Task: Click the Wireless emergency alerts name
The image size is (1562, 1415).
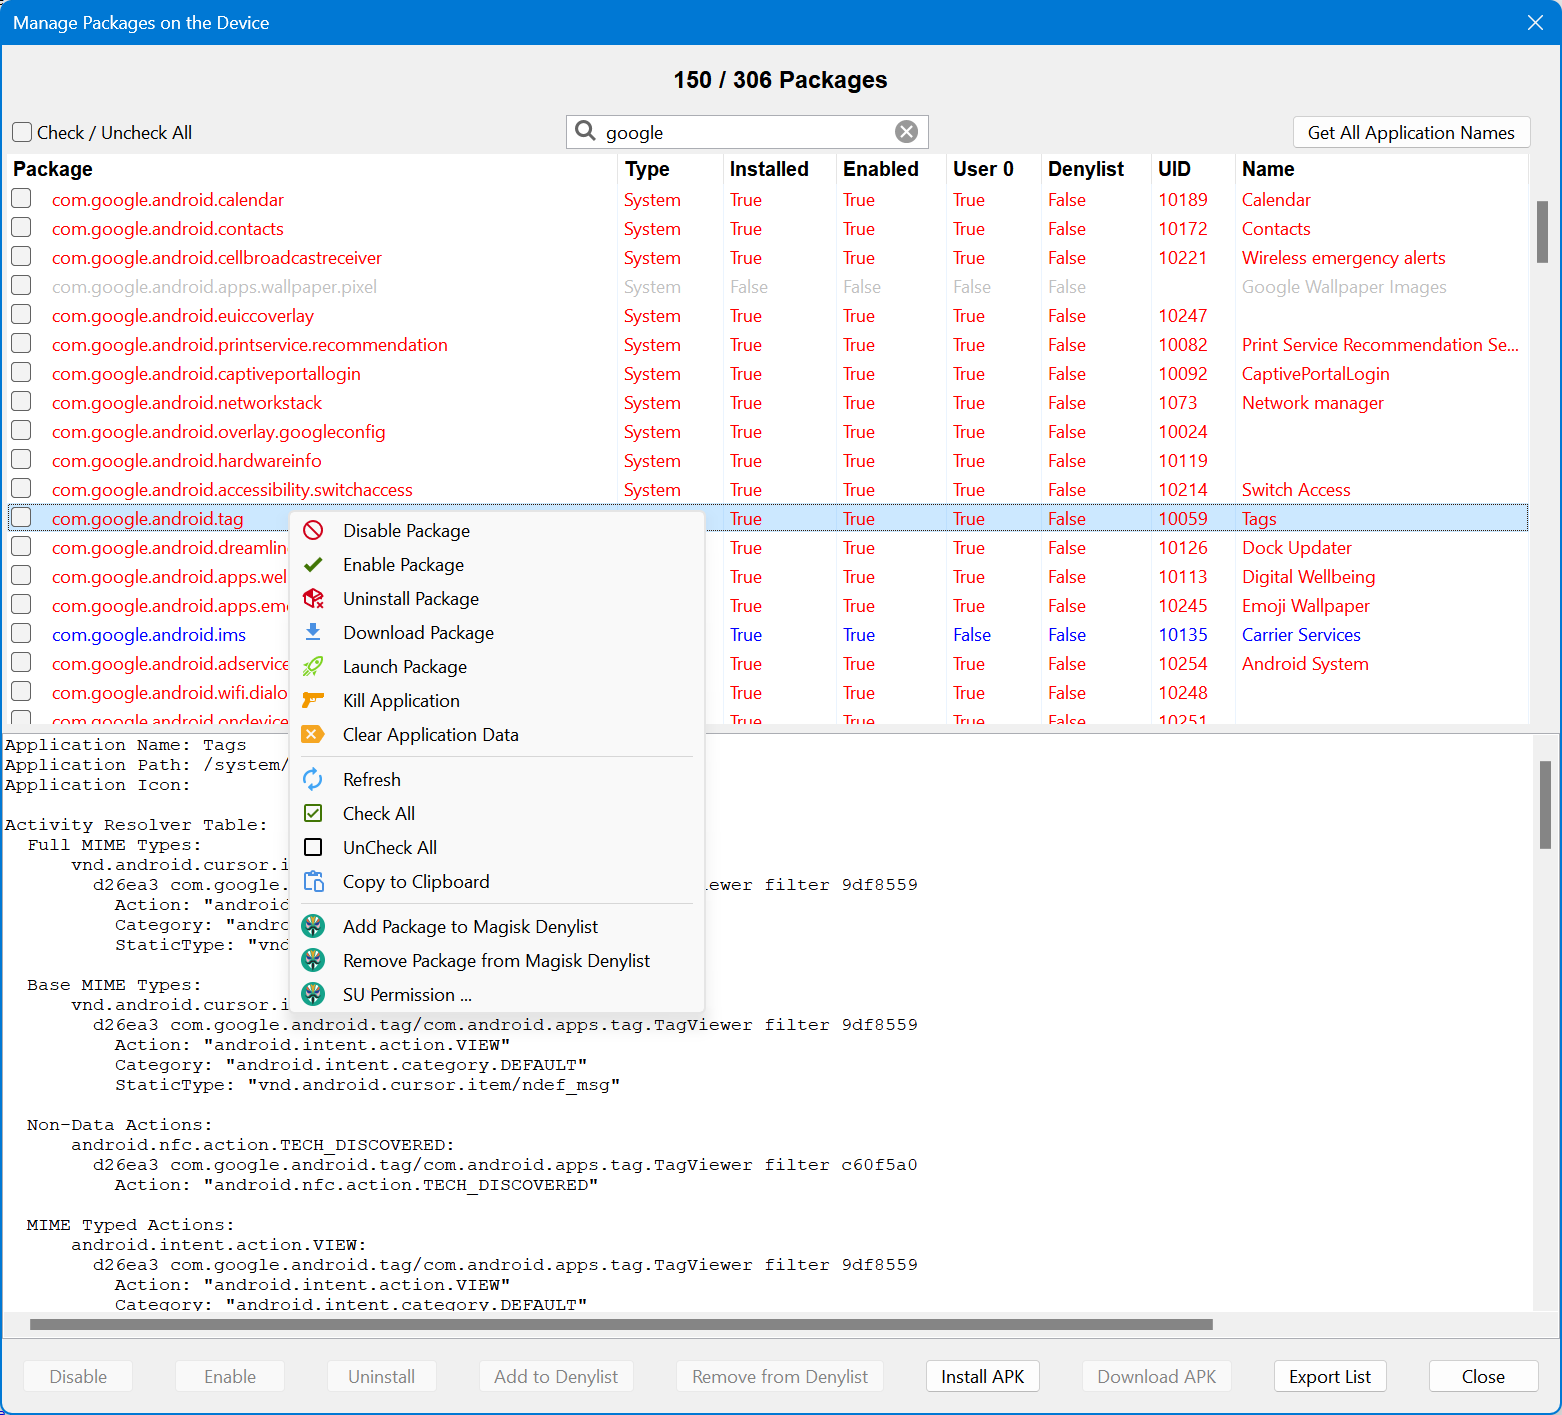Action: click(x=1343, y=258)
